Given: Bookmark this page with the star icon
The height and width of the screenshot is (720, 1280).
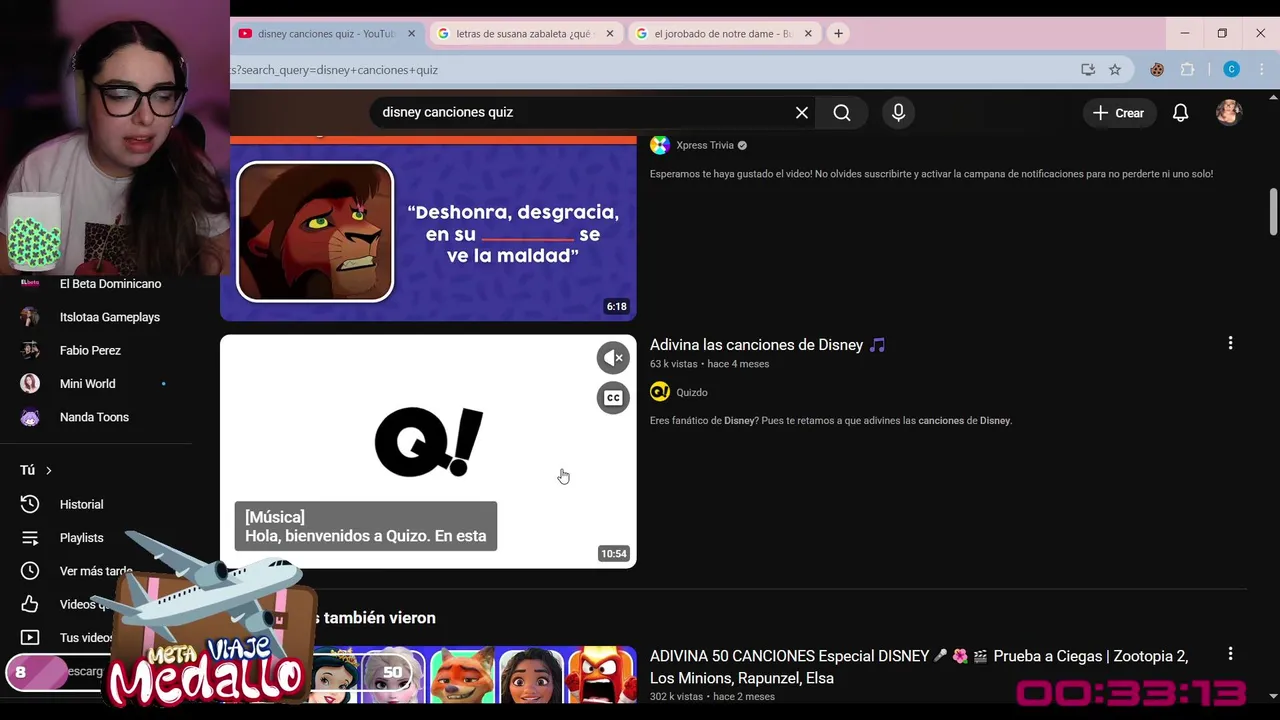Looking at the screenshot, I should pos(1115,70).
